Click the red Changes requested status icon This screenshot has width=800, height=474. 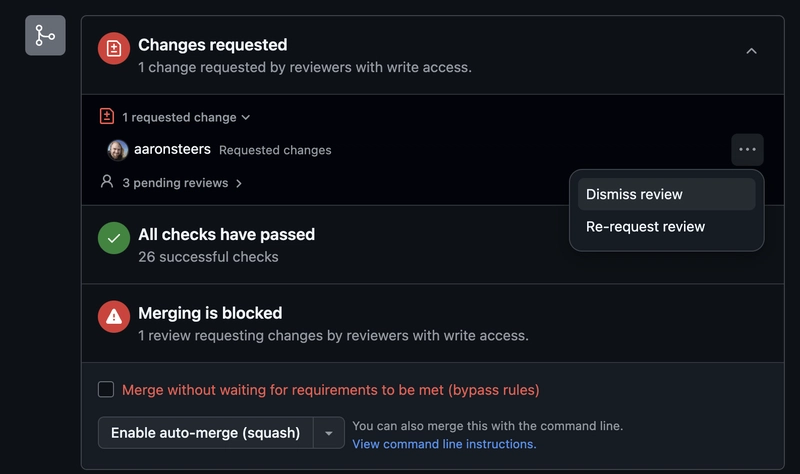pos(114,48)
